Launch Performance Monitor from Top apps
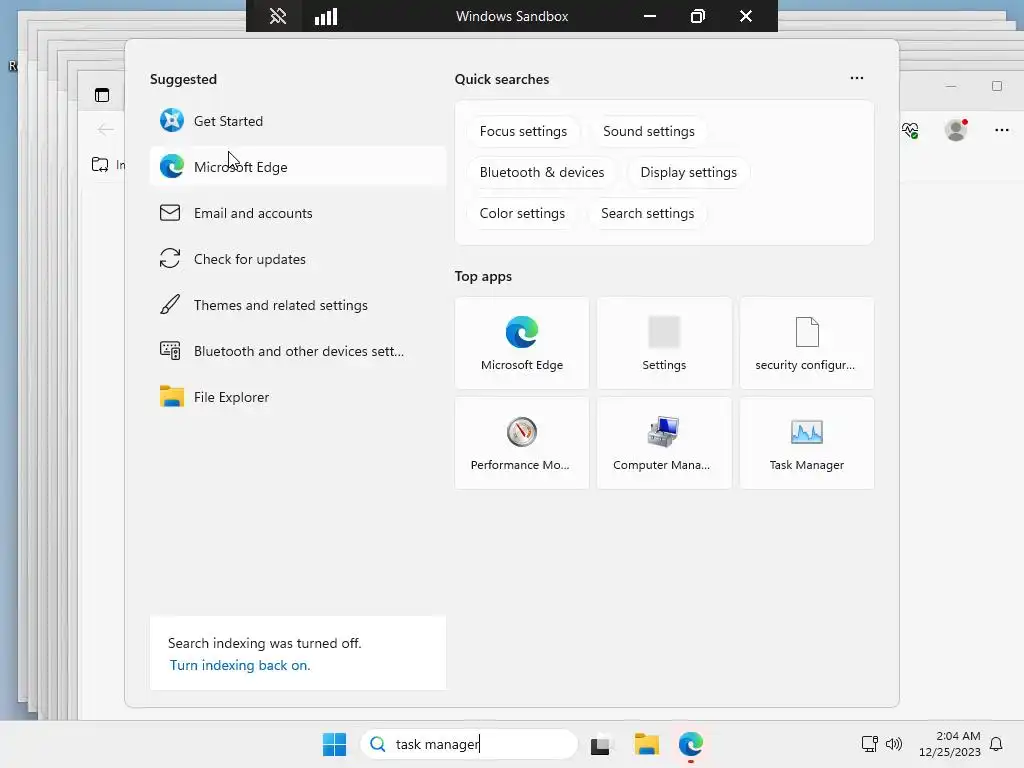The width and height of the screenshot is (1024, 768). (x=522, y=443)
